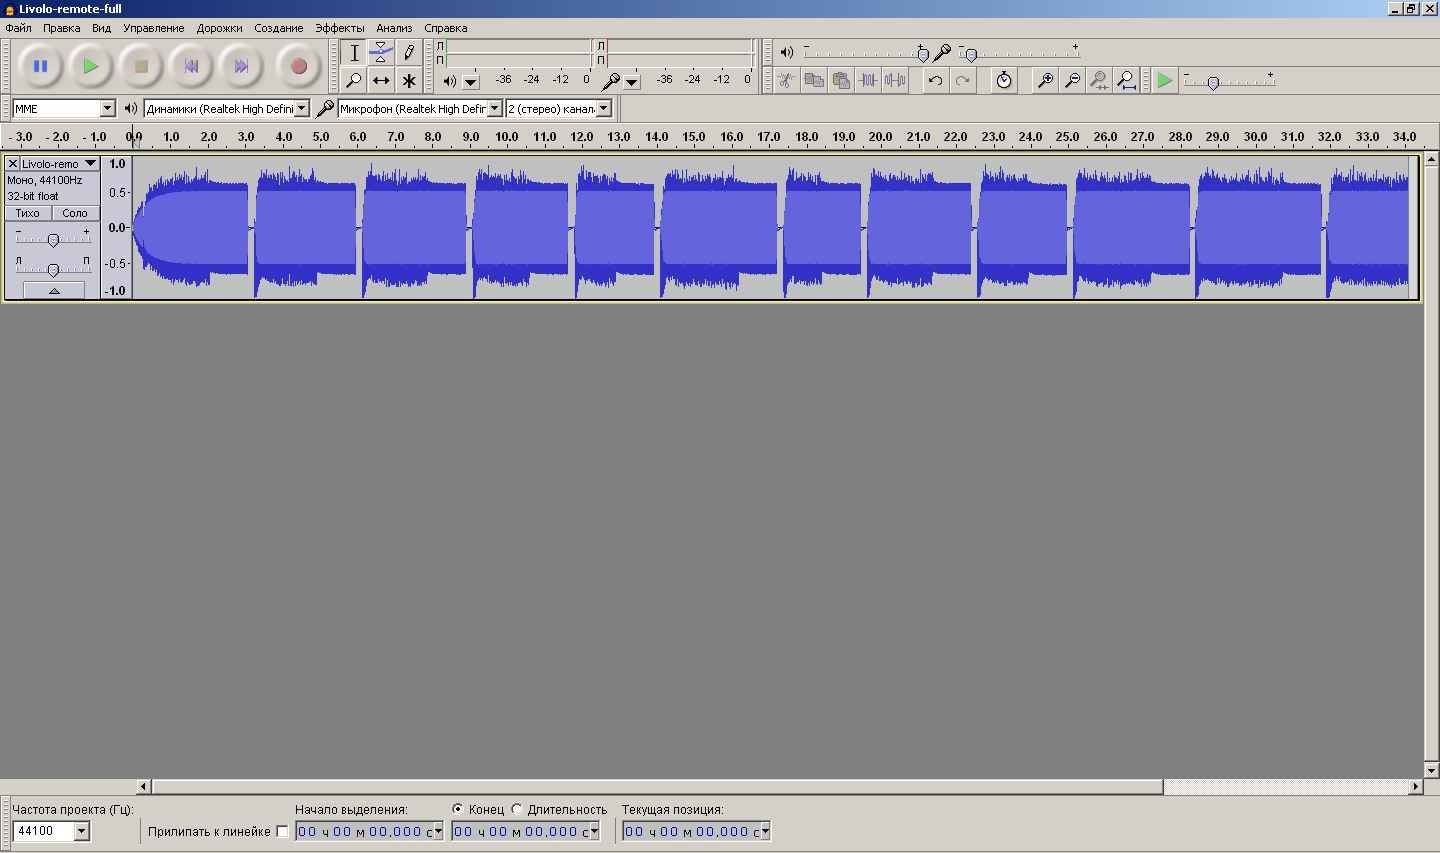Click the output volume slider knob

point(923,54)
